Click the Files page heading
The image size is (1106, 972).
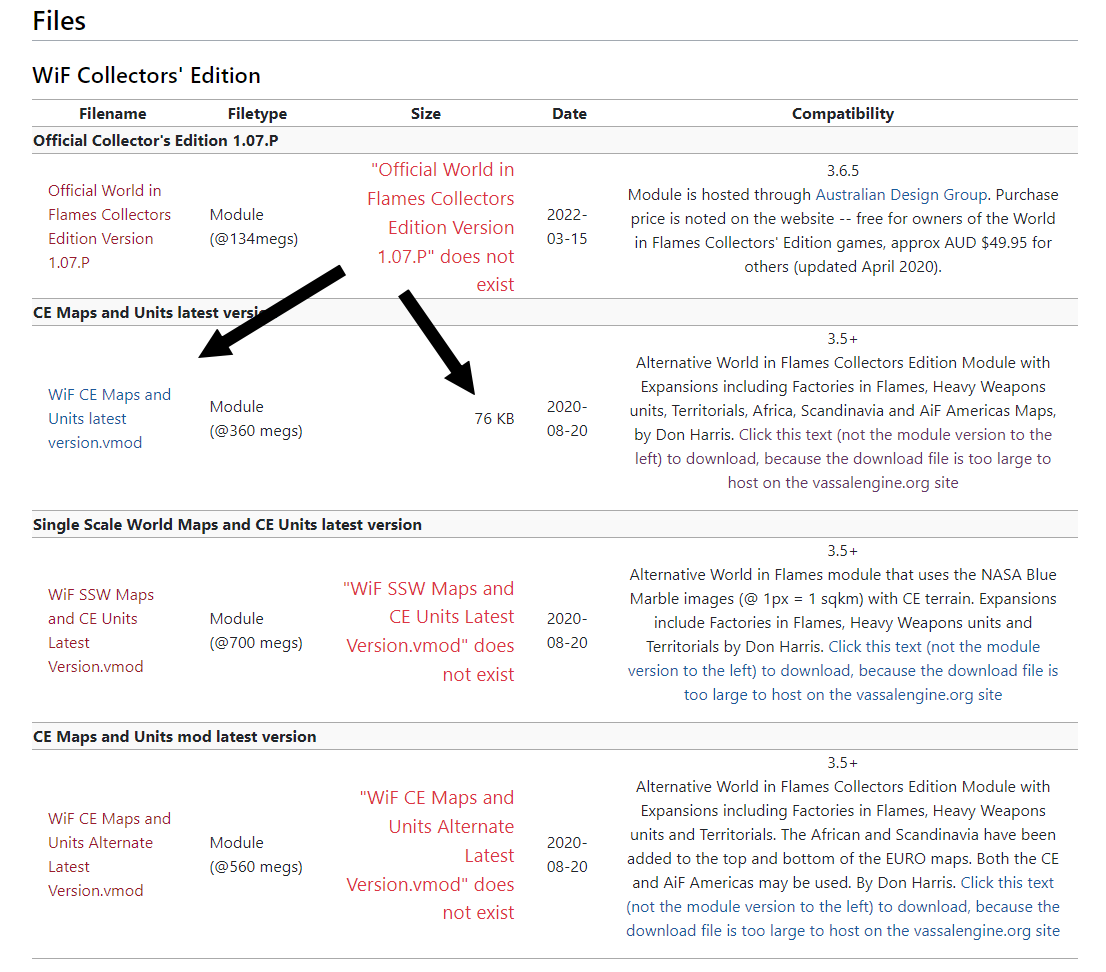[x=59, y=20]
